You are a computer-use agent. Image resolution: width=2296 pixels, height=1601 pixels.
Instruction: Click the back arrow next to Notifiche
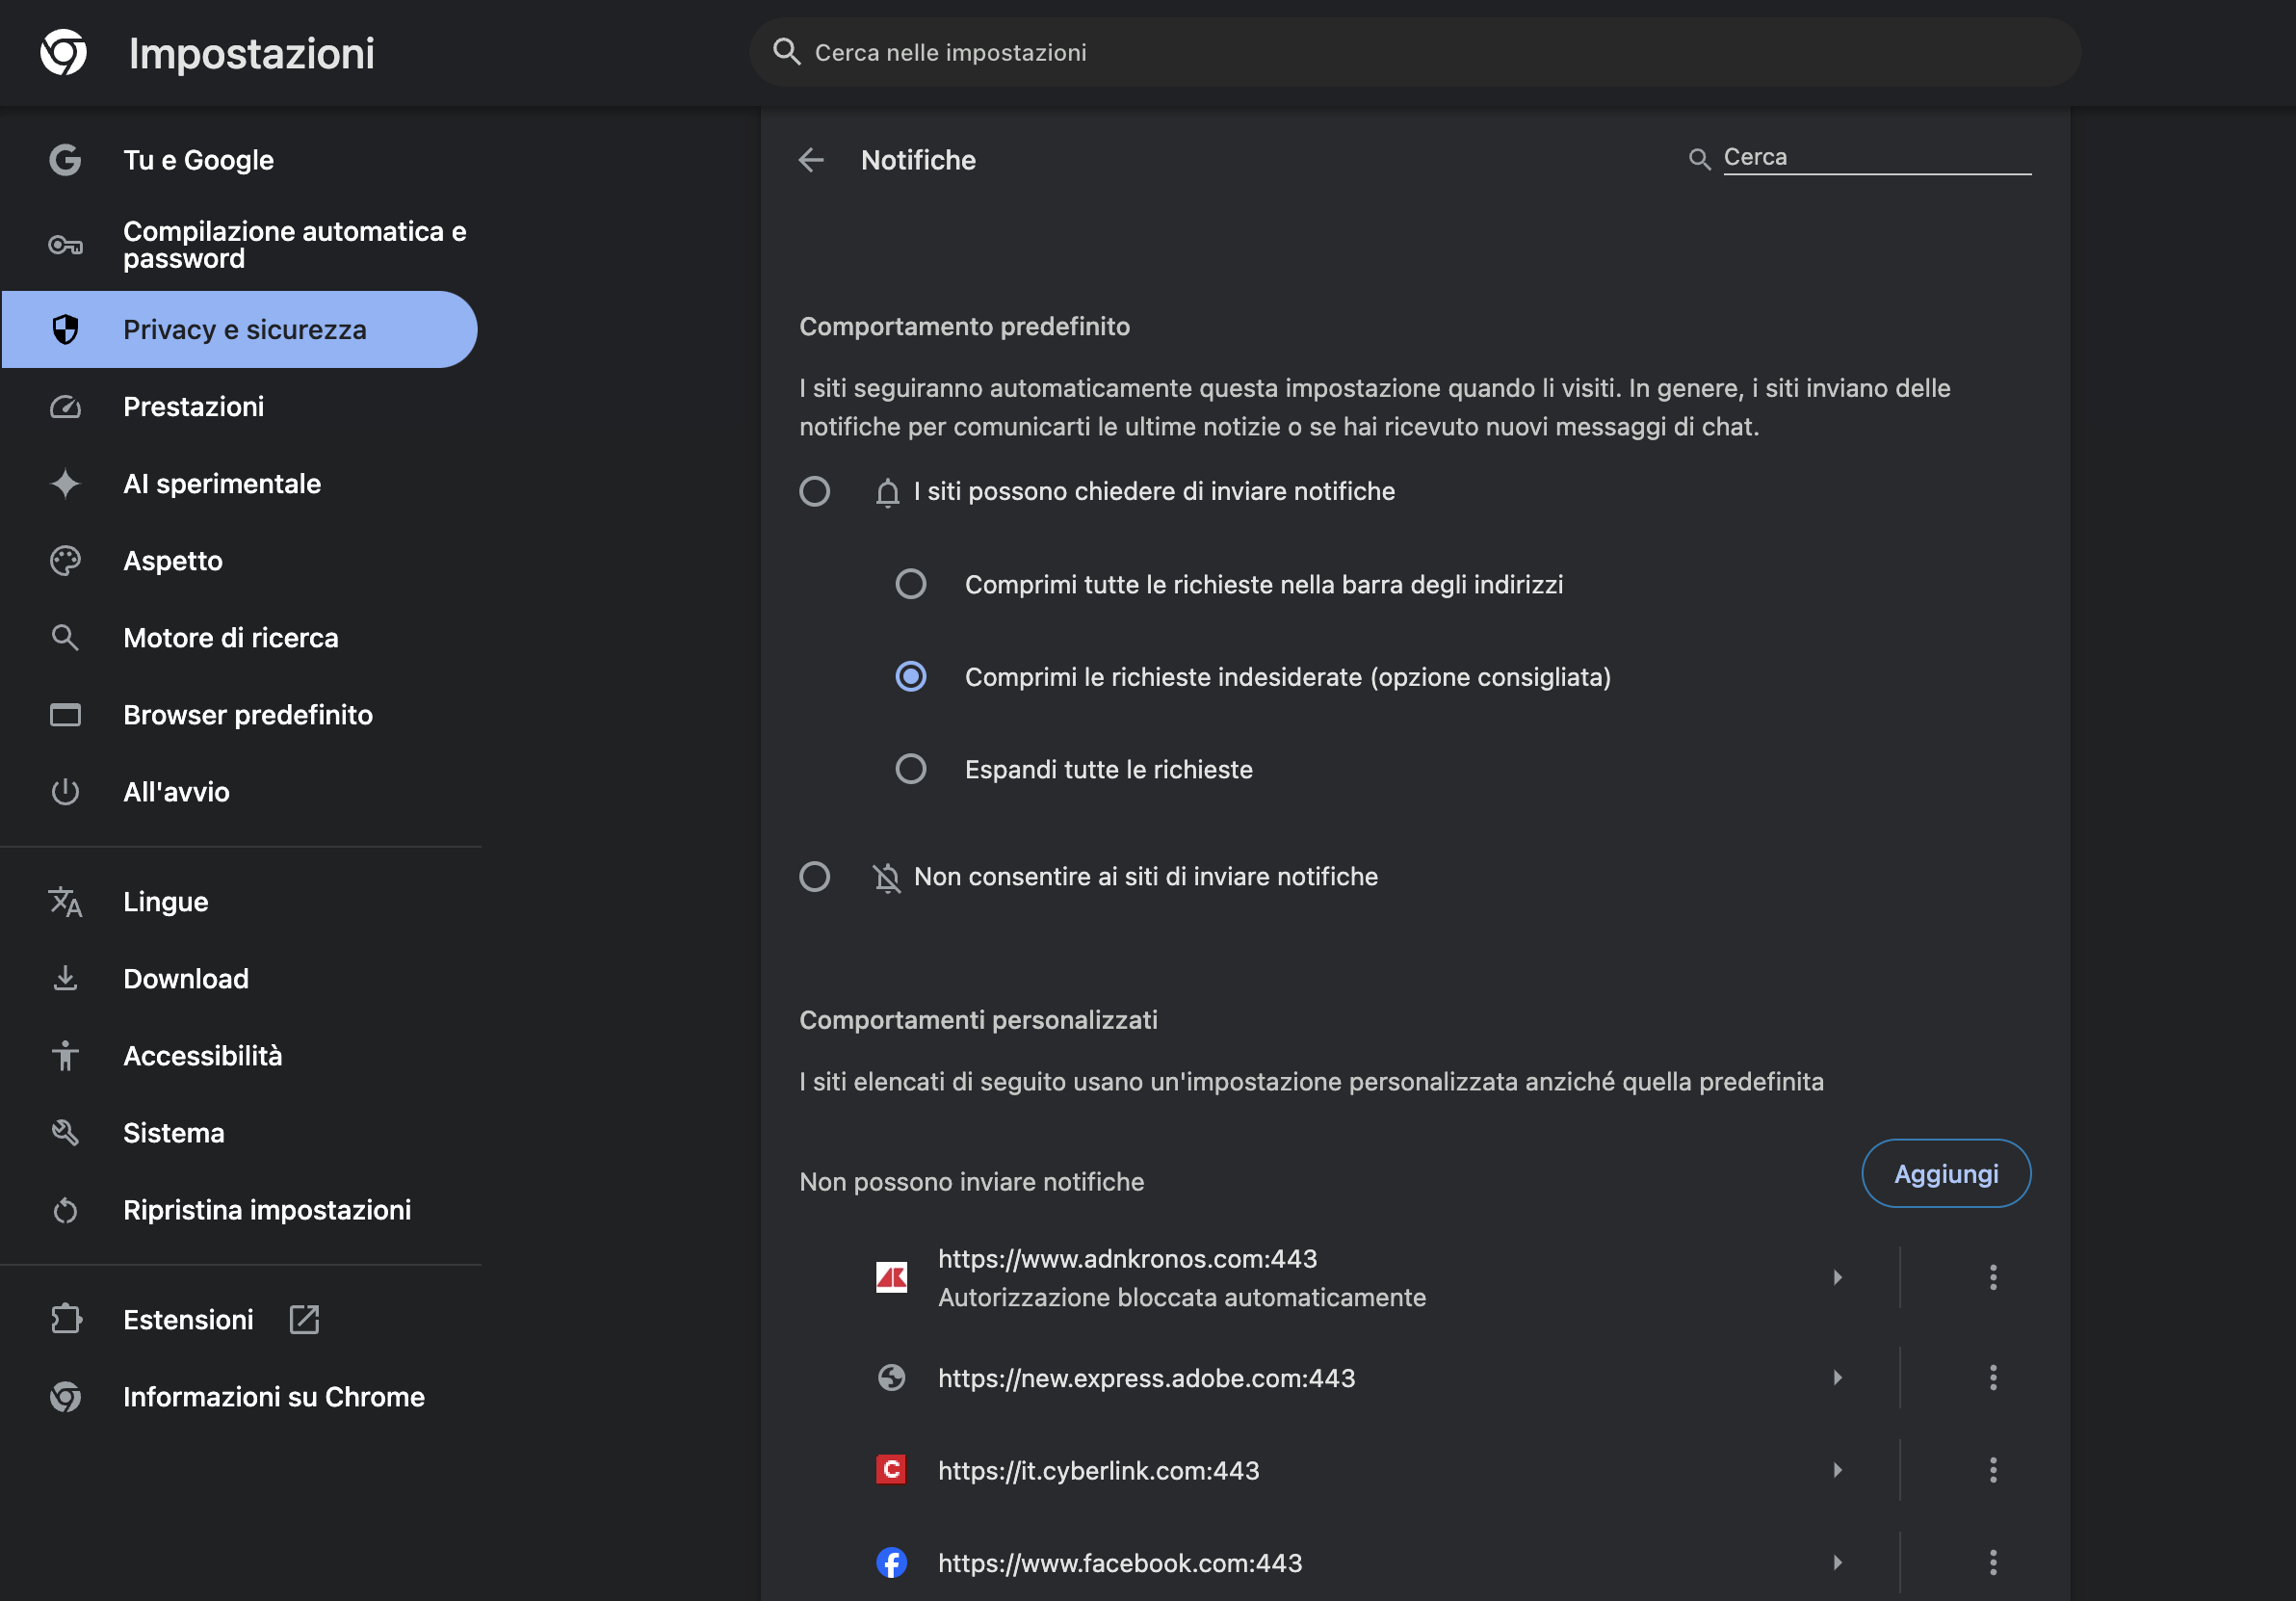pos(811,160)
